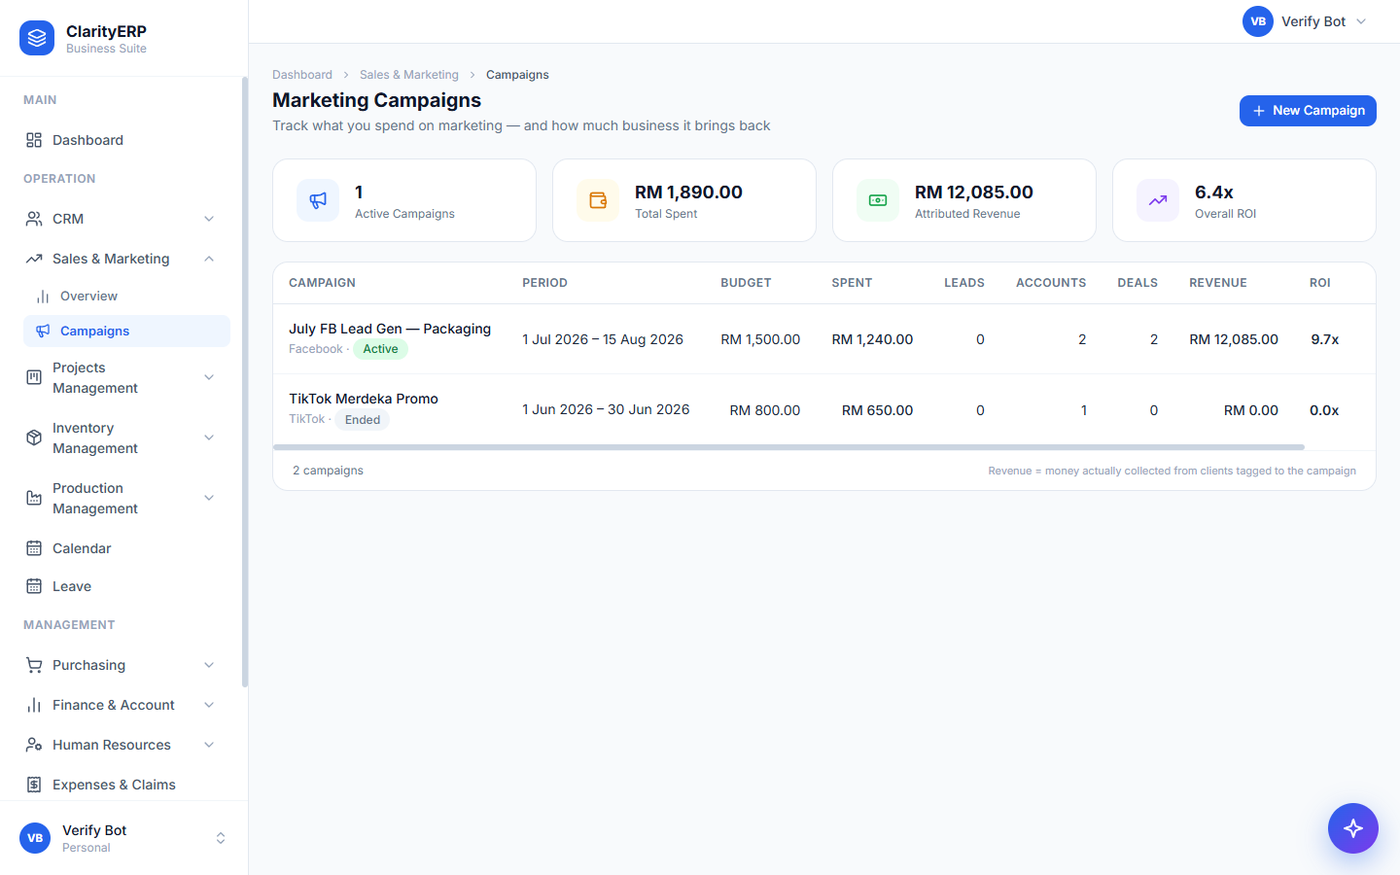Screen dimensions: 1400x875
Task: Click the RM 12,085.00 revenue table cell
Action: [1234, 339]
